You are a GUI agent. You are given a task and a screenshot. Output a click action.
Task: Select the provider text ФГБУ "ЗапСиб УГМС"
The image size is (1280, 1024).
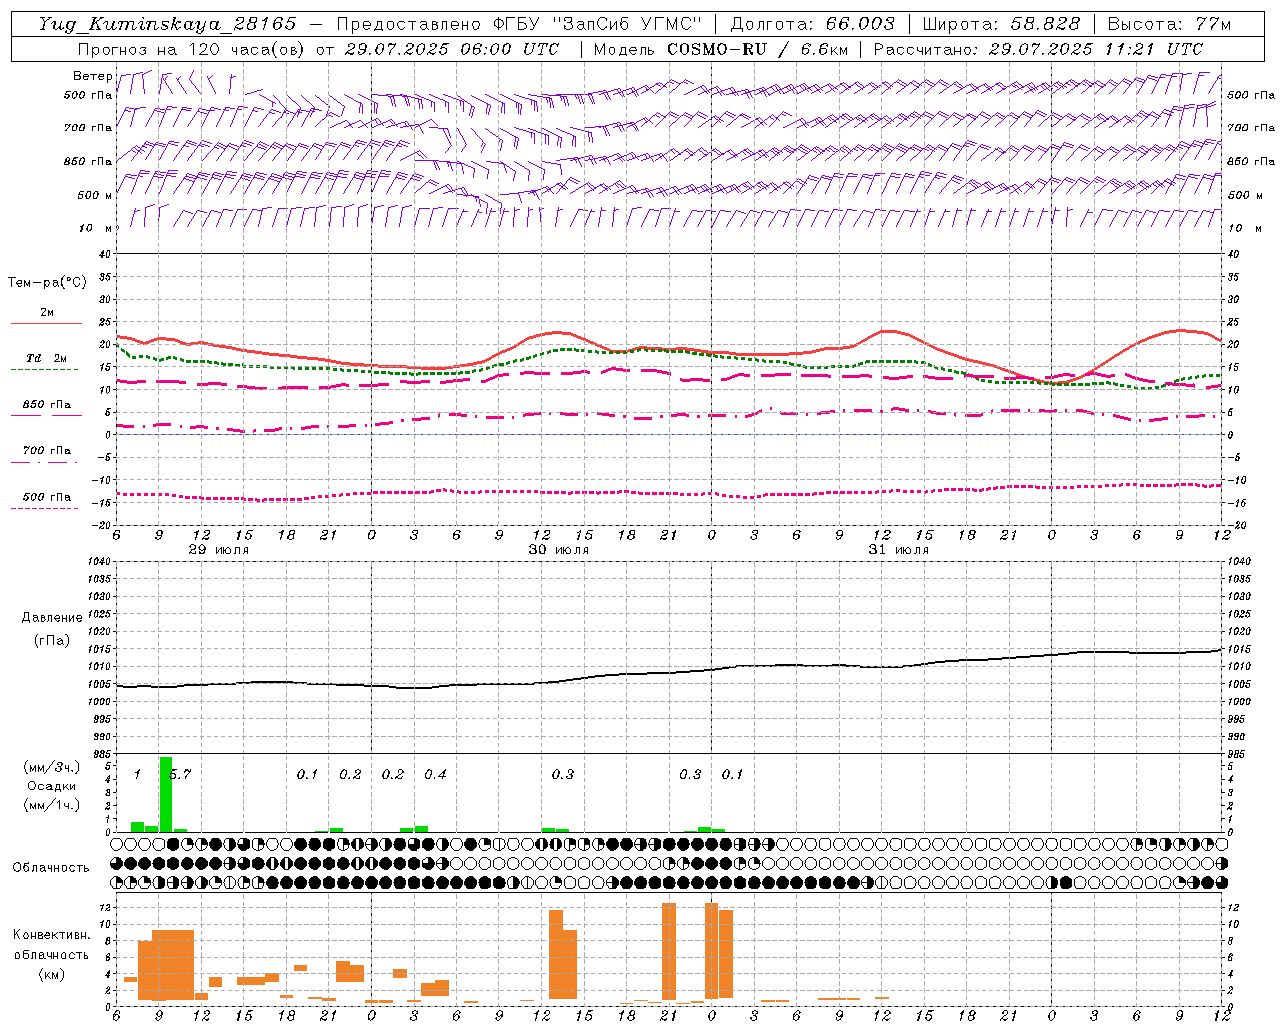(x=597, y=24)
